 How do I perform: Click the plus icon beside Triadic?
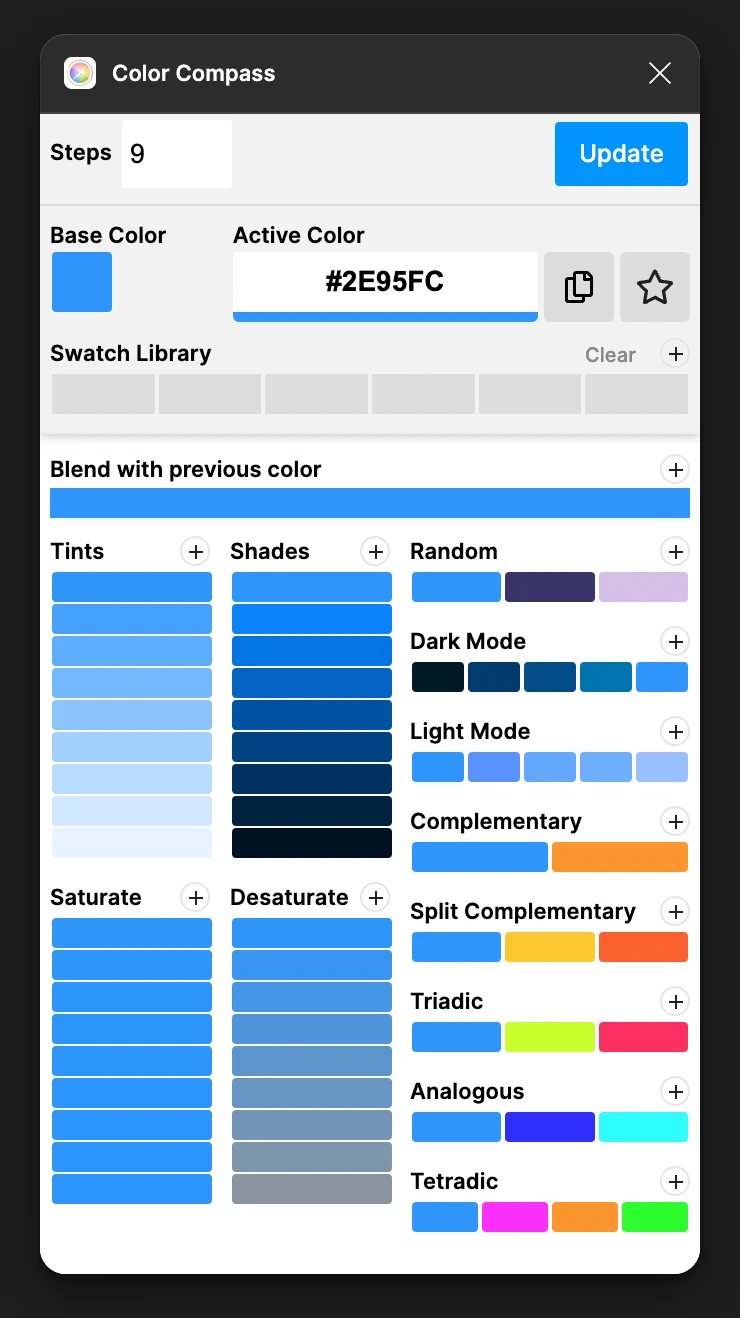pyautogui.click(x=676, y=1001)
